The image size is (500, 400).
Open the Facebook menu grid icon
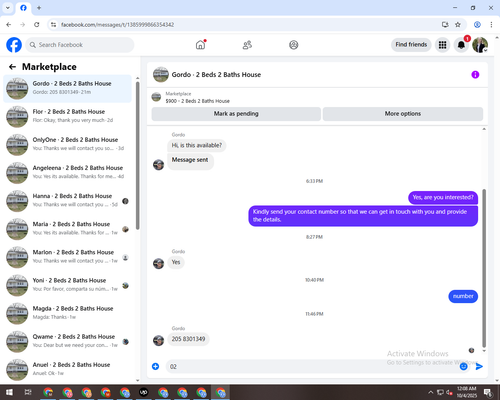click(x=442, y=45)
